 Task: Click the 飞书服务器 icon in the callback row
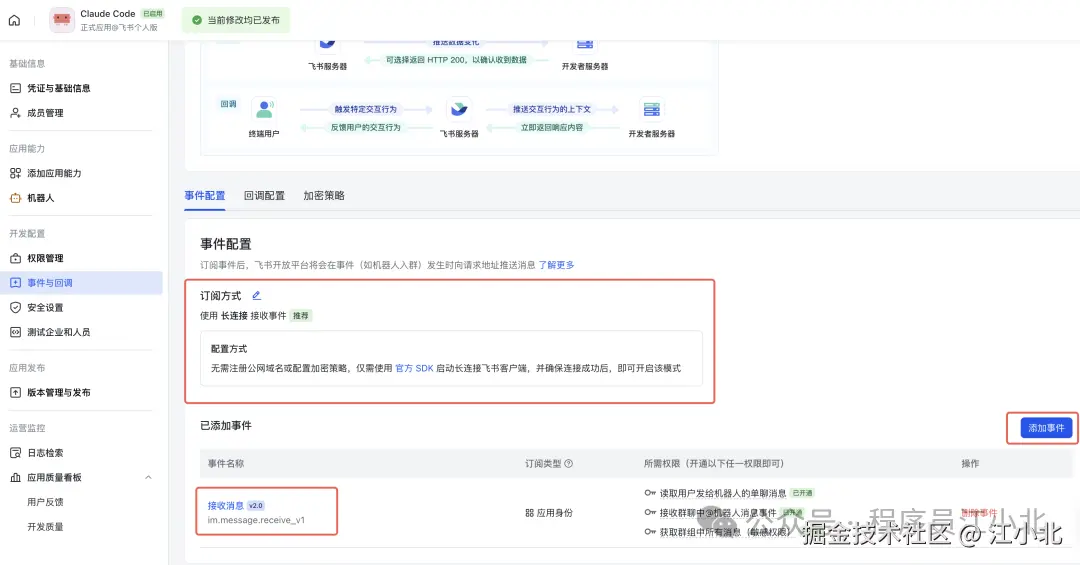tap(459, 110)
